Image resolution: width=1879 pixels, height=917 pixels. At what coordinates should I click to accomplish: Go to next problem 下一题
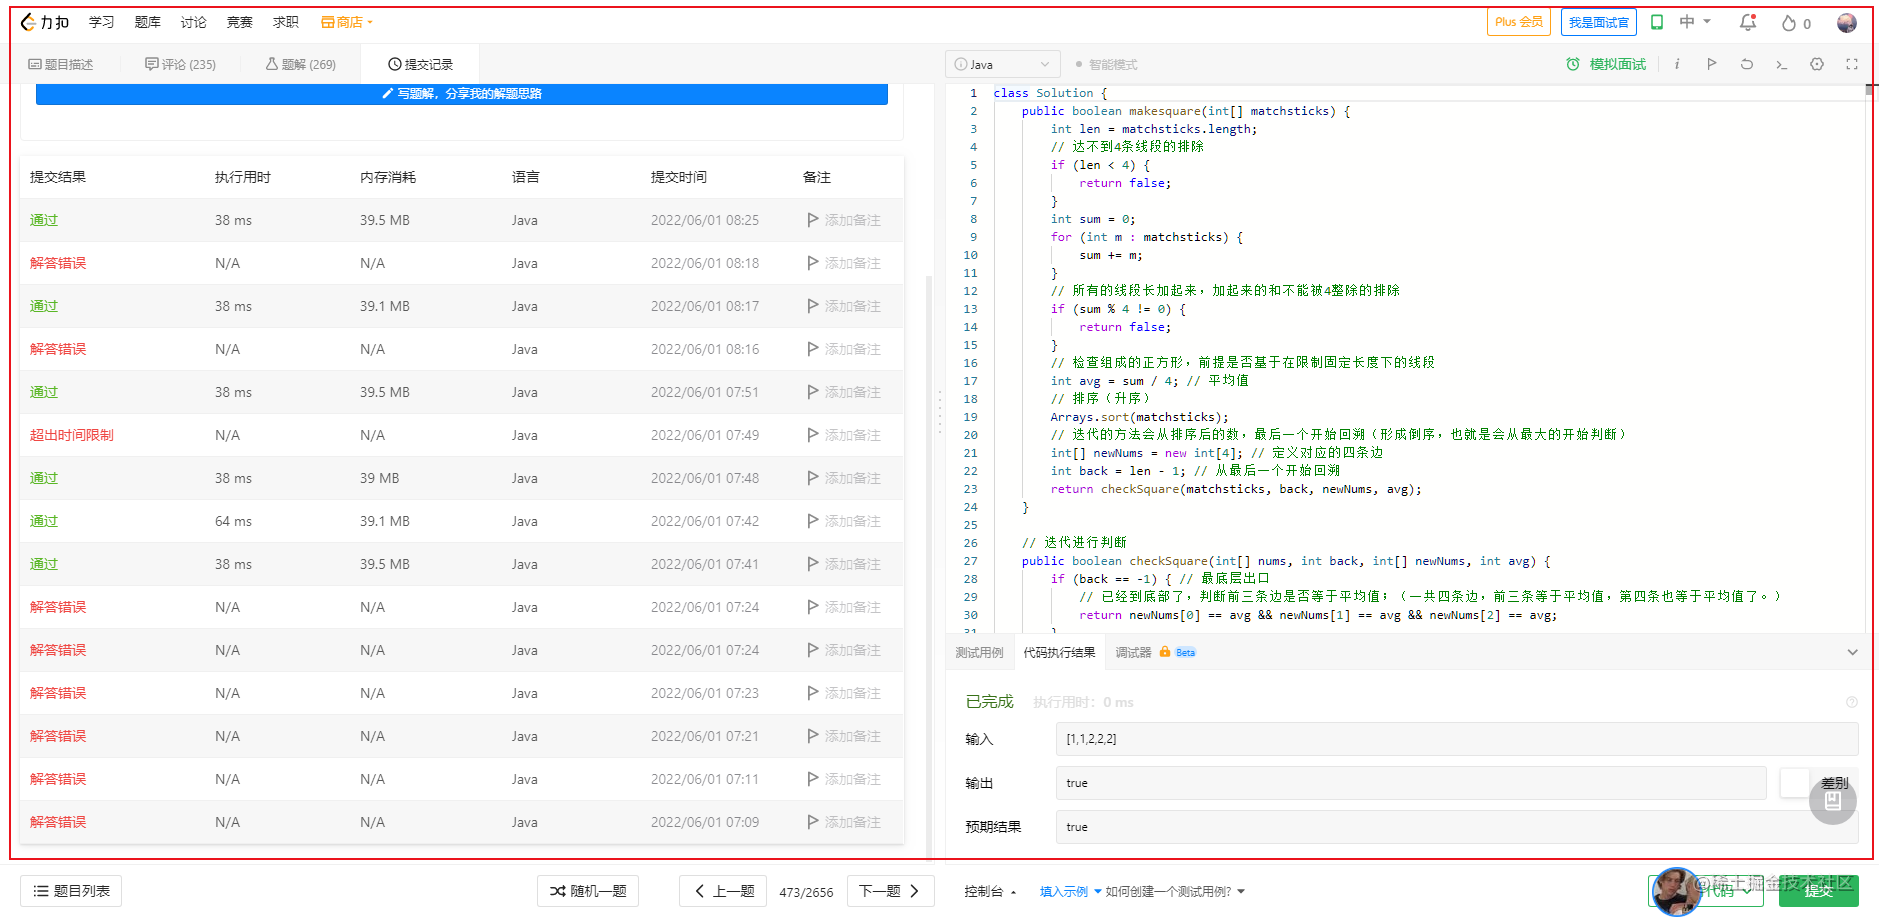click(890, 891)
